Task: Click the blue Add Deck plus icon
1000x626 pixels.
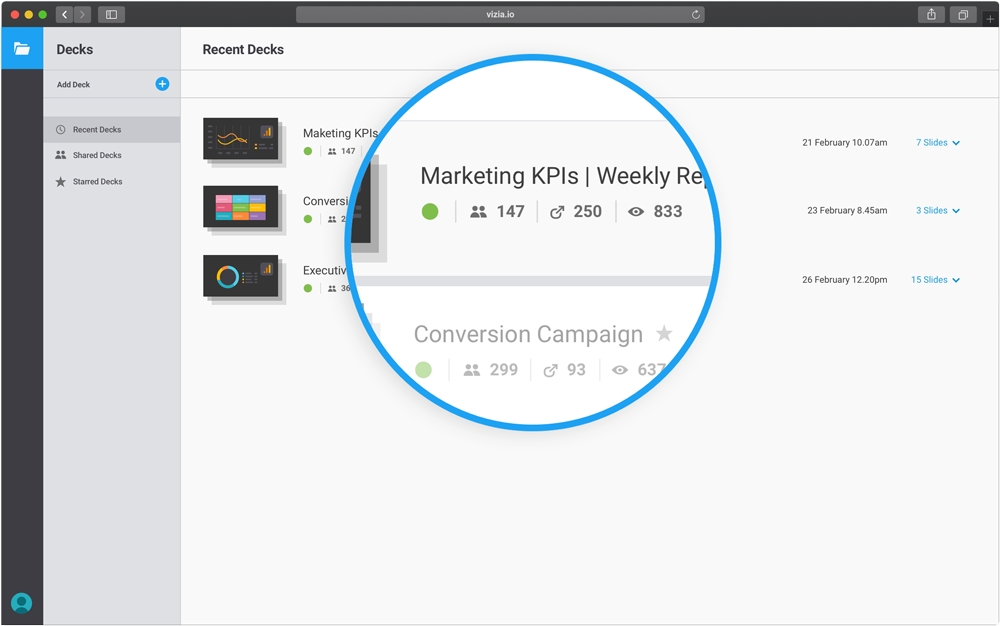Action: 162,84
